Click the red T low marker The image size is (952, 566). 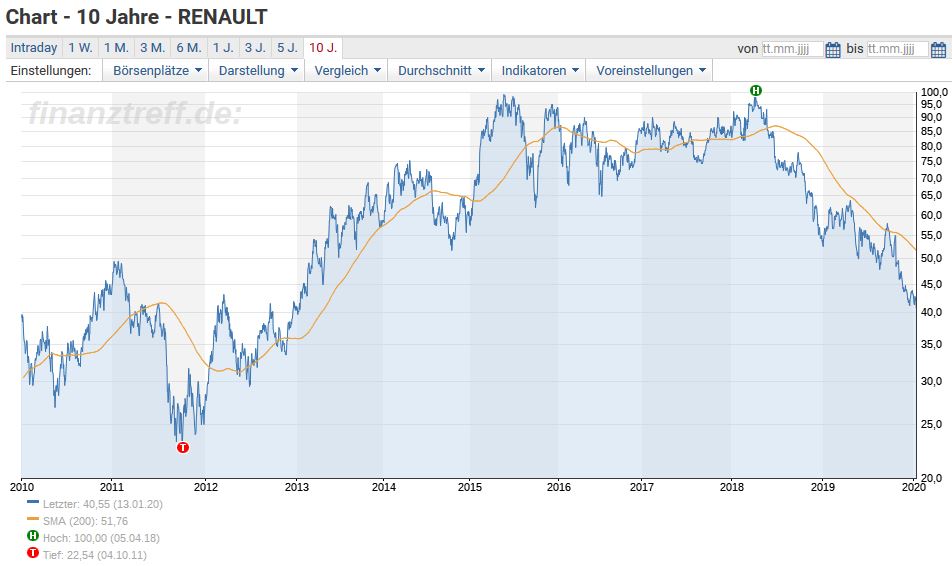[183, 447]
